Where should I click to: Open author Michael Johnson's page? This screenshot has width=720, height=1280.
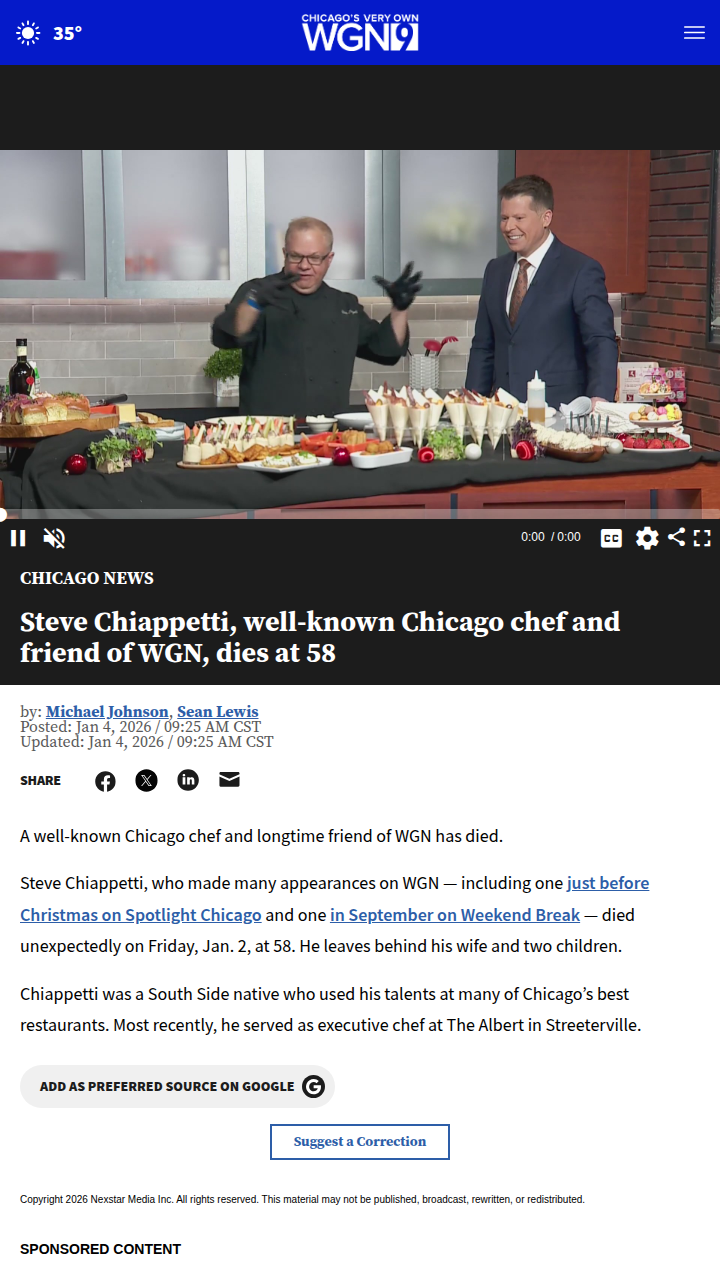coord(107,712)
